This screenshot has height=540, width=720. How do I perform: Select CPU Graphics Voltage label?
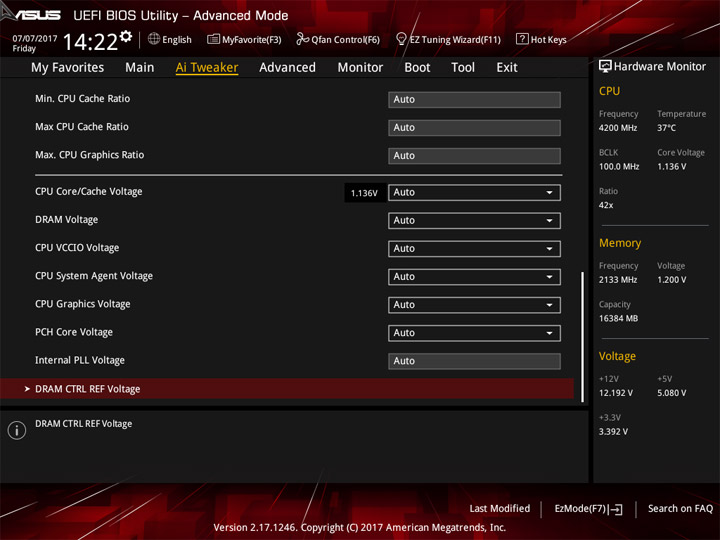83,304
